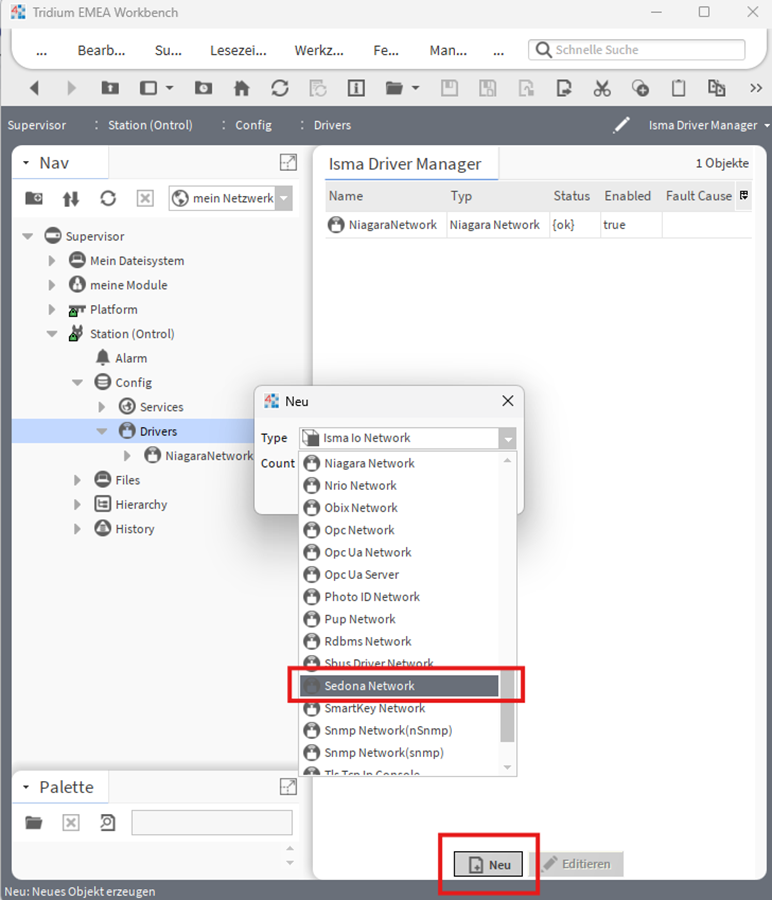
Task: Select Platform in the Nav tree
Action: point(114,309)
